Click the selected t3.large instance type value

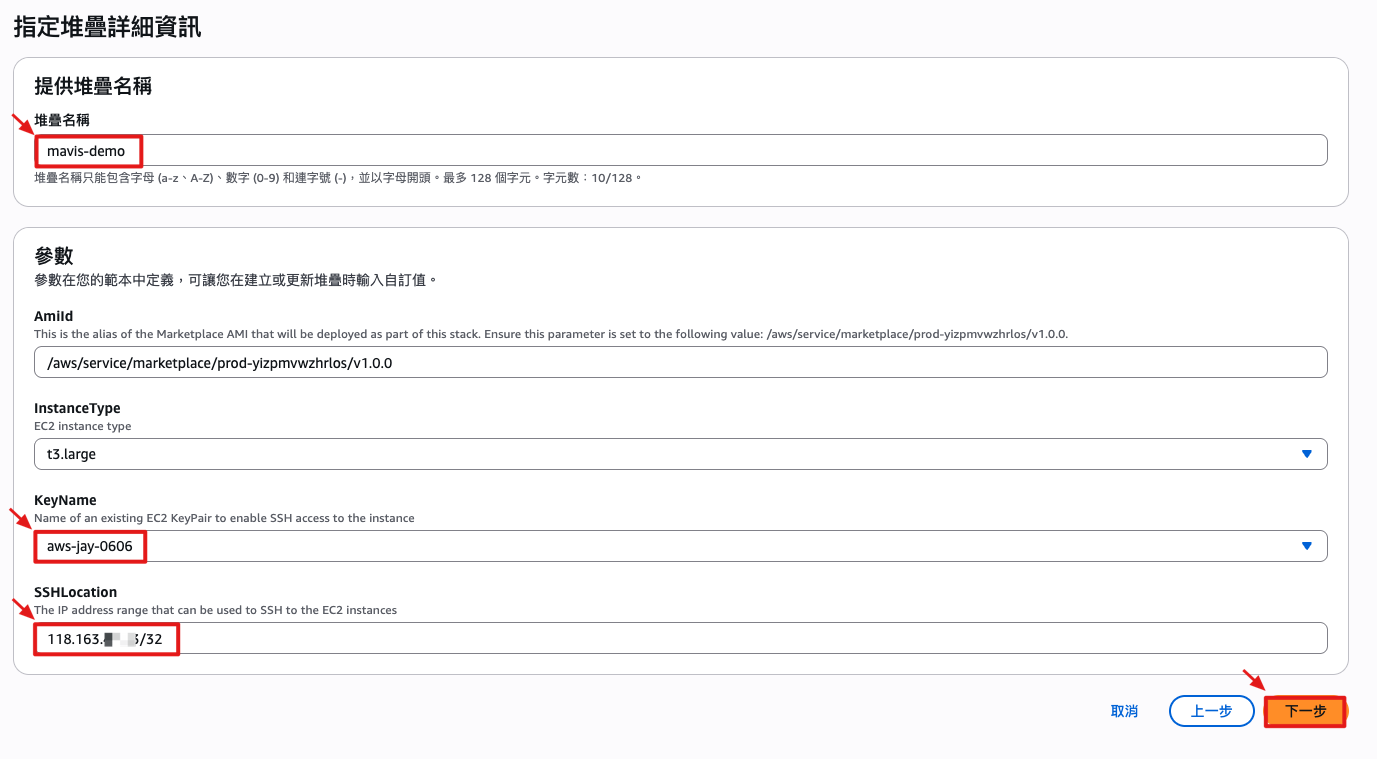coord(72,454)
